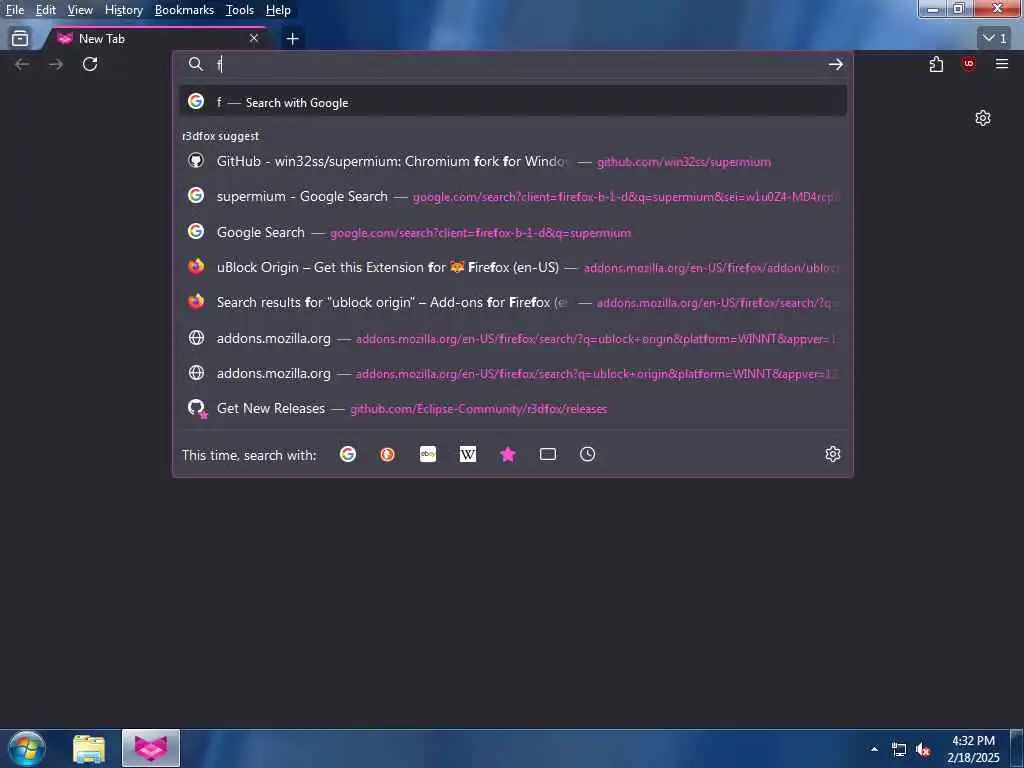The image size is (1024, 768).
Task: Go forward to next page
Action: pos(56,64)
